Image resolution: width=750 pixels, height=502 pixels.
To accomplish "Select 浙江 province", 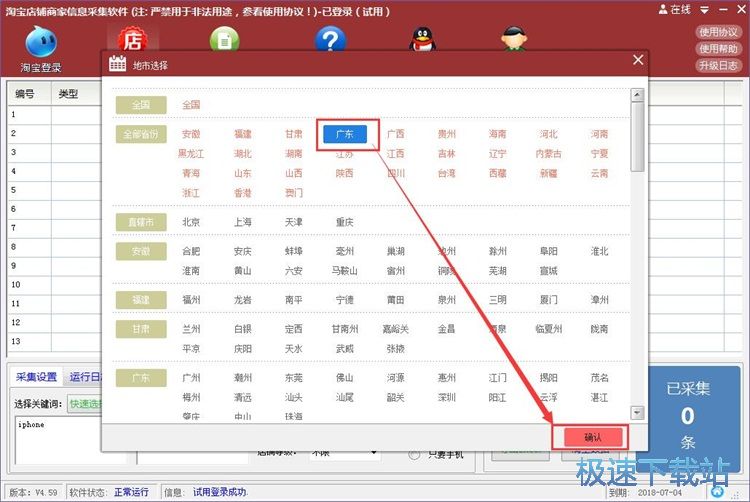I will (x=191, y=193).
